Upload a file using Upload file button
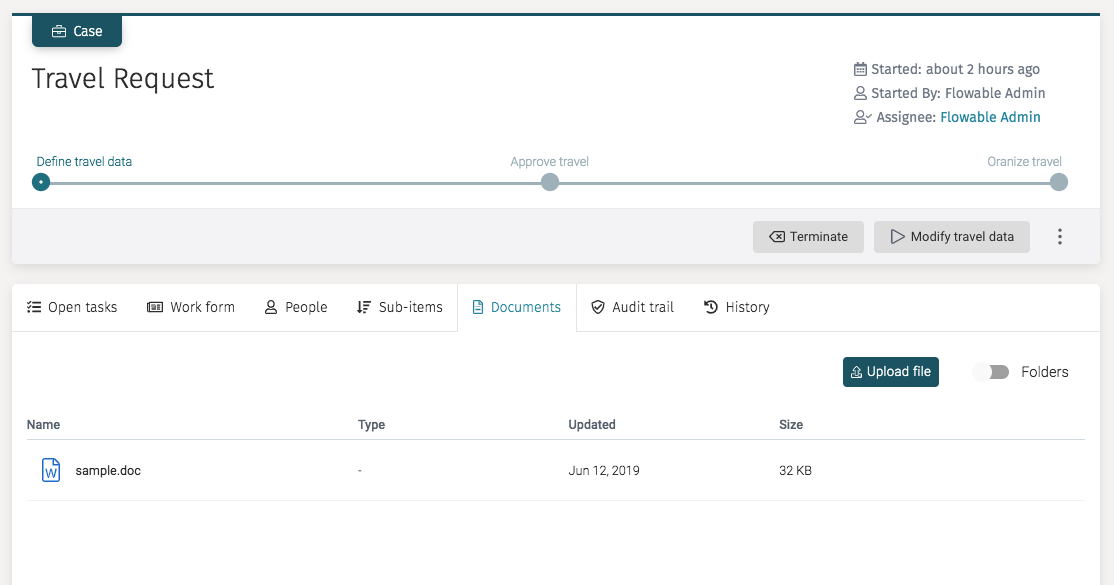Screen dimensions: 1114x585 (x=890, y=372)
